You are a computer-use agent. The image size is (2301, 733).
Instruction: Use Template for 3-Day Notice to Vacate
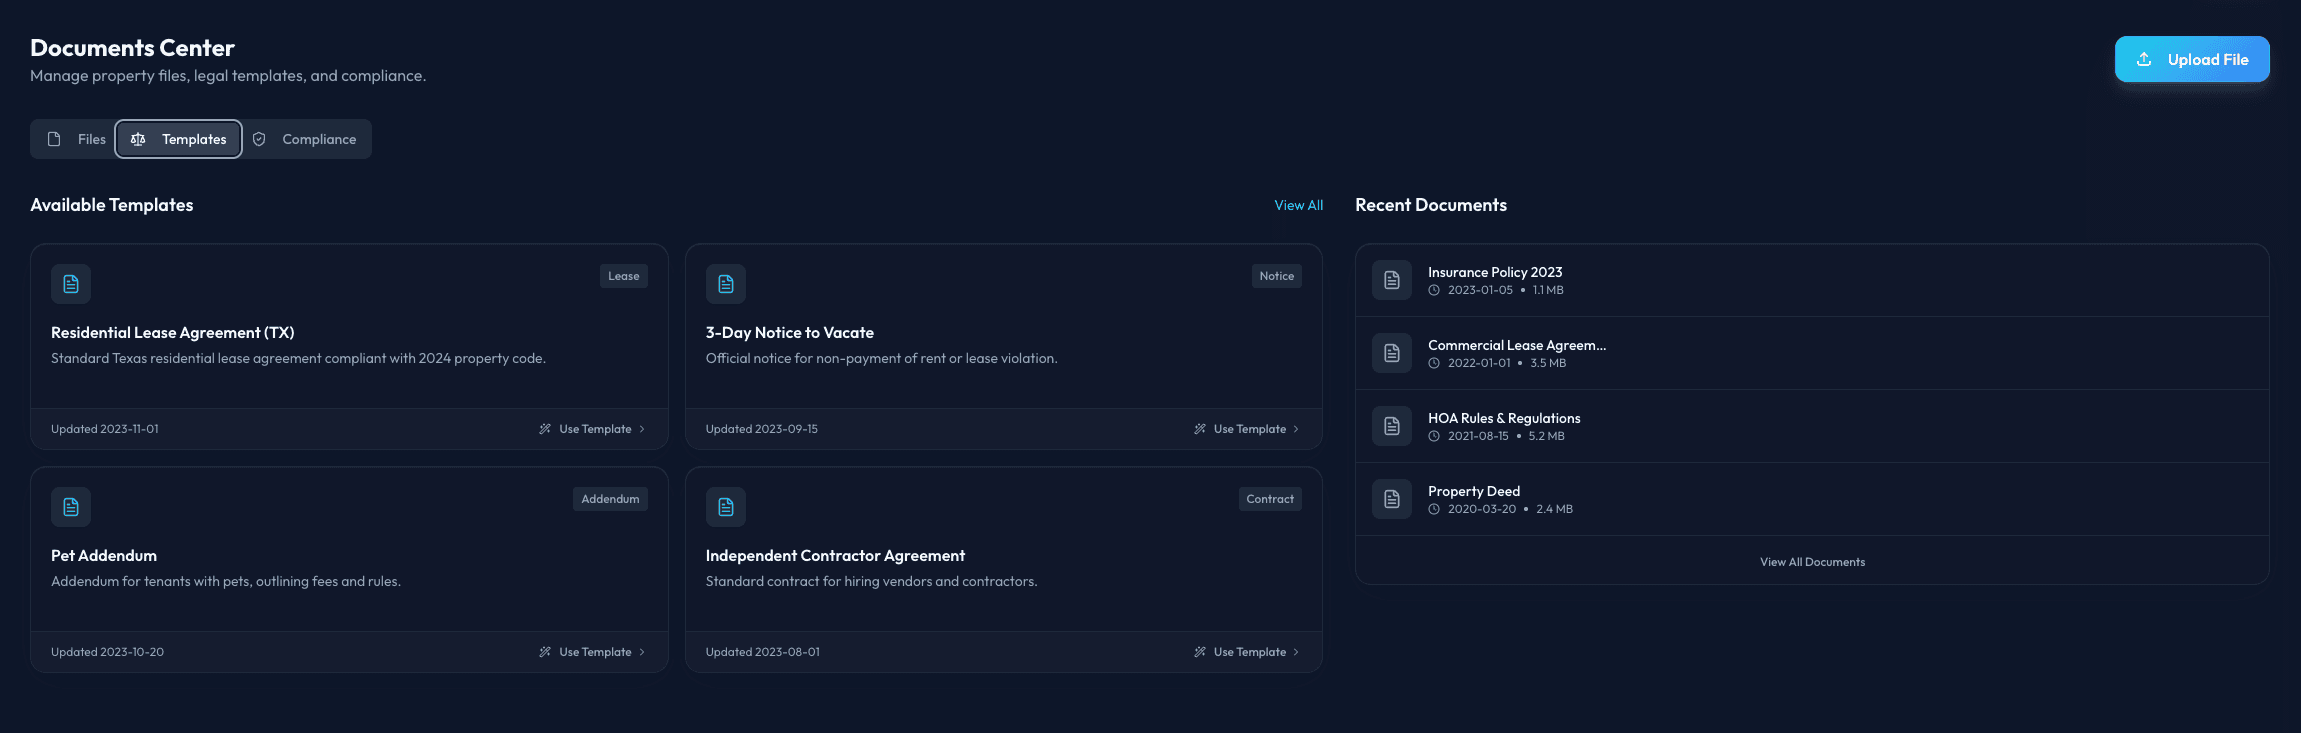click(x=1247, y=429)
